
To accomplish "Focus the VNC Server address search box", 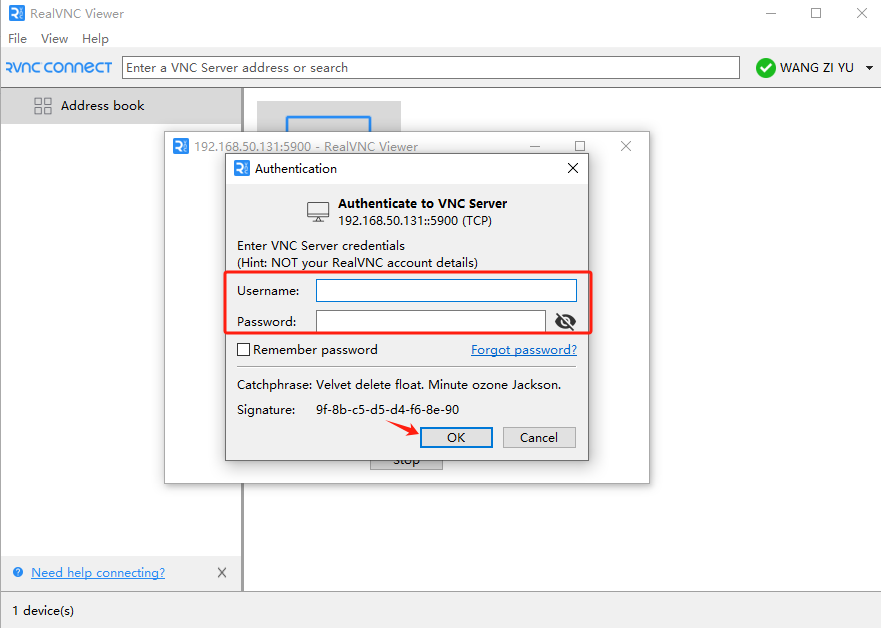I will point(430,67).
